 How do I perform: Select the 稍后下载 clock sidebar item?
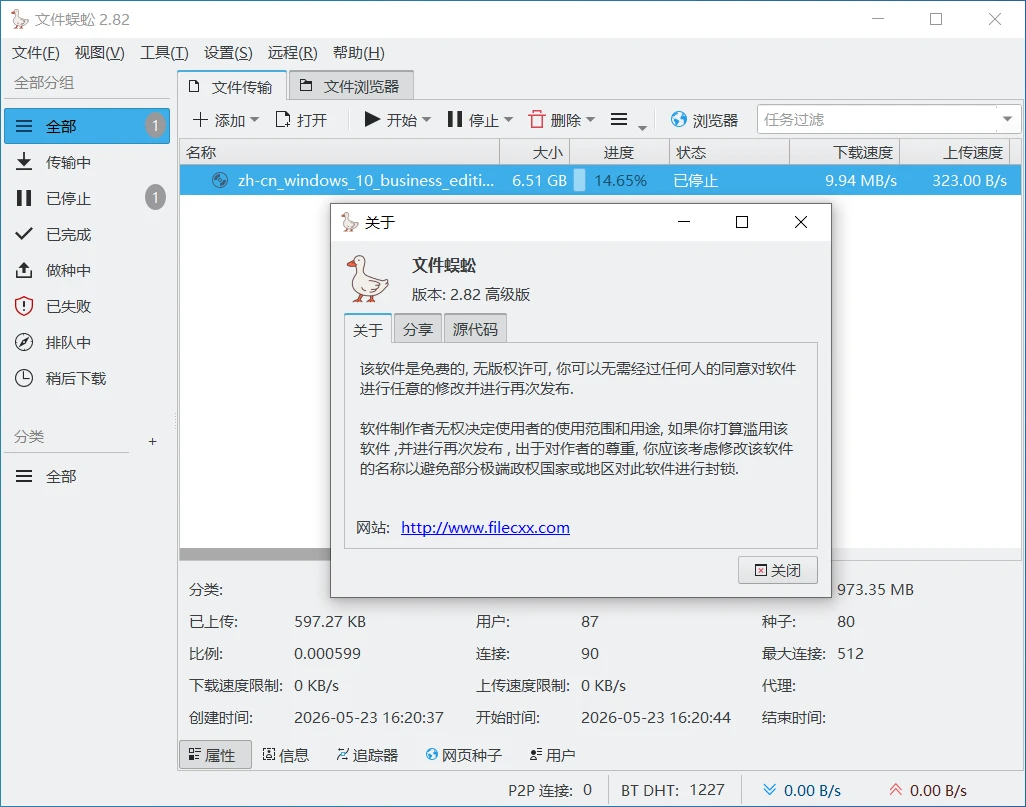(x=87, y=378)
